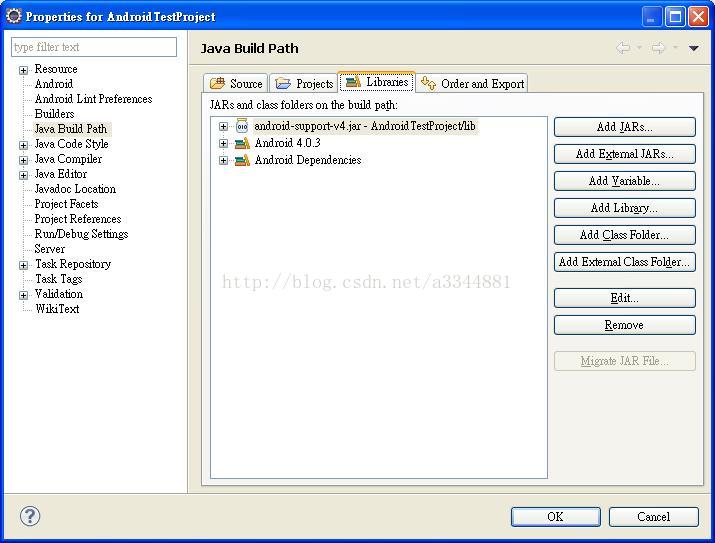Dismiss dialog with Cancel button
This screenshot has height=543, width=715.
point(653,517)
